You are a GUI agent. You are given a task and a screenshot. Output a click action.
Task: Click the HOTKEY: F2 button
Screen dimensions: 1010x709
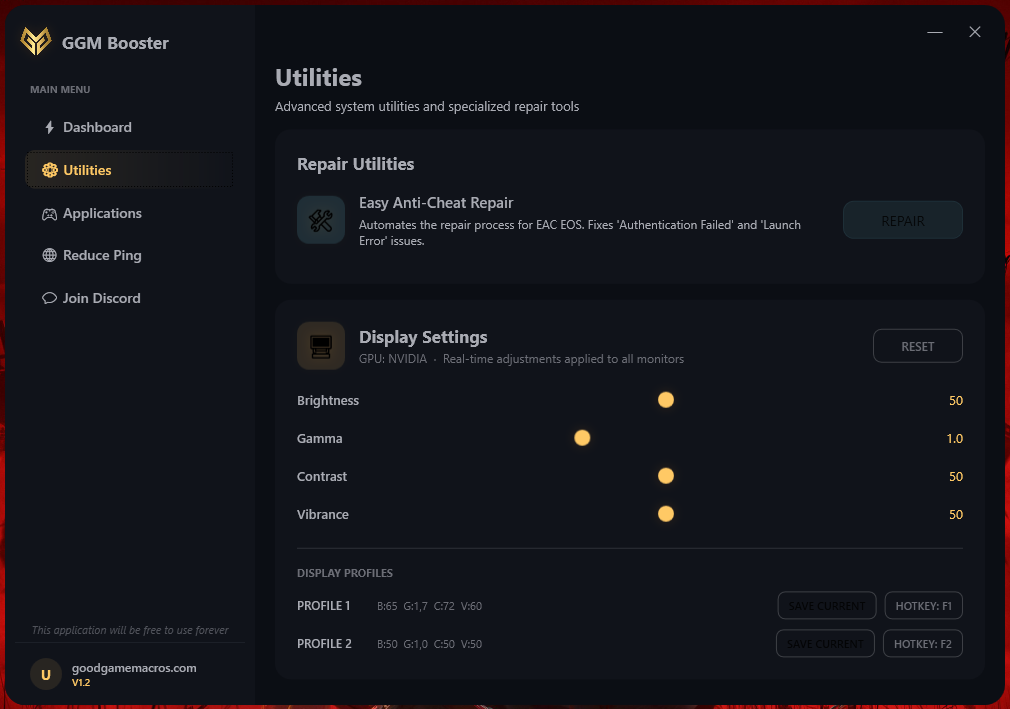point(922,643)
